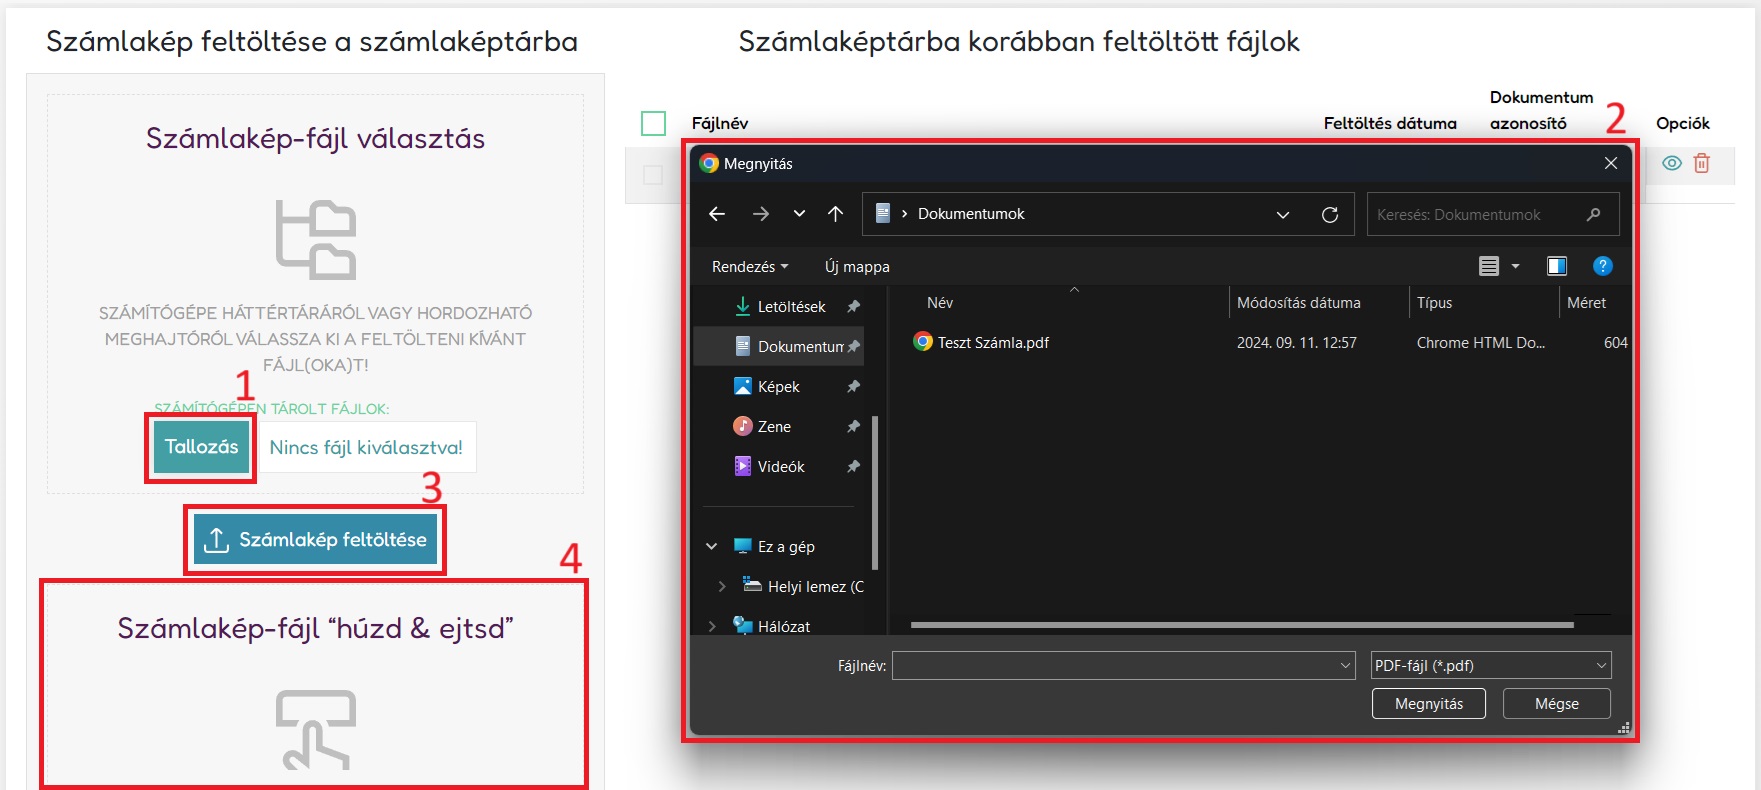The image size is (1761, 790).
Task: Open the help question mark icon
Action: [1602, 266]
